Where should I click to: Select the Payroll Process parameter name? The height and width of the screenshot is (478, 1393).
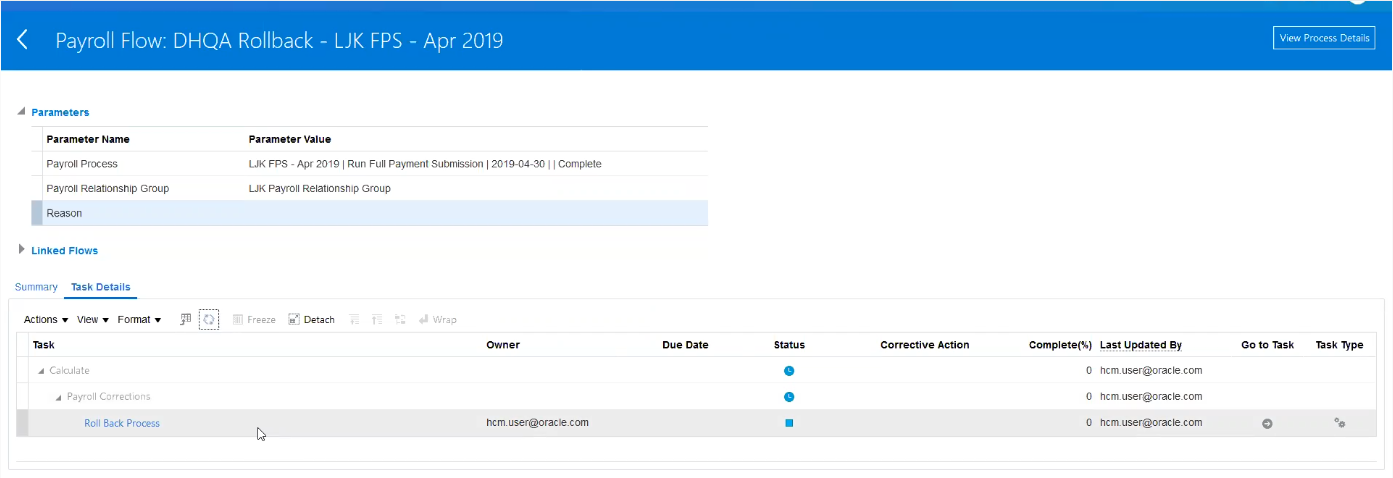[82, 164]
